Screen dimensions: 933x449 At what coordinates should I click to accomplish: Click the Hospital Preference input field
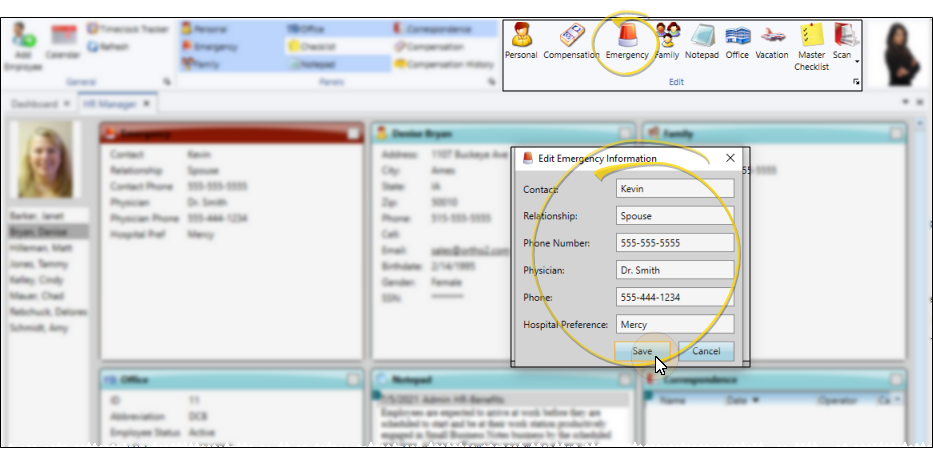click(674, 324)
